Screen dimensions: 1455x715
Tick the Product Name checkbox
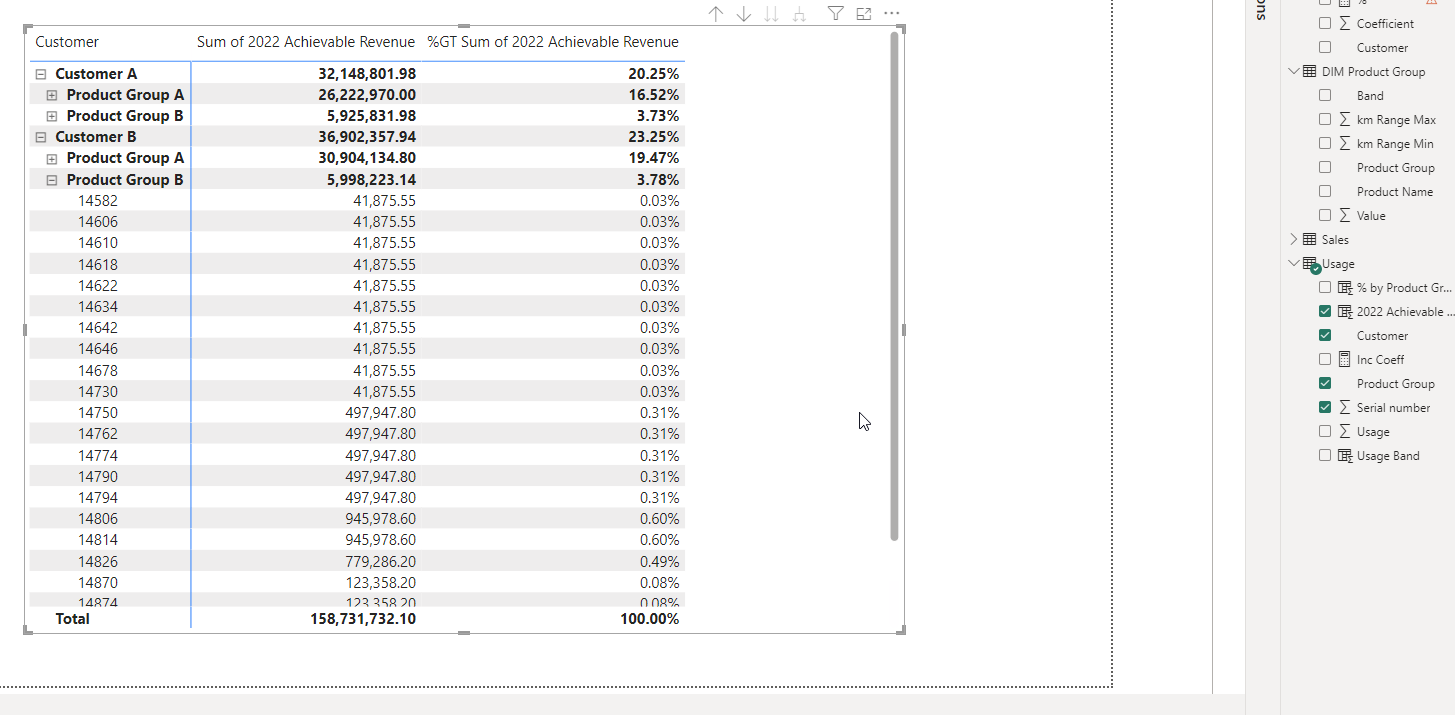coord(1325,191)
